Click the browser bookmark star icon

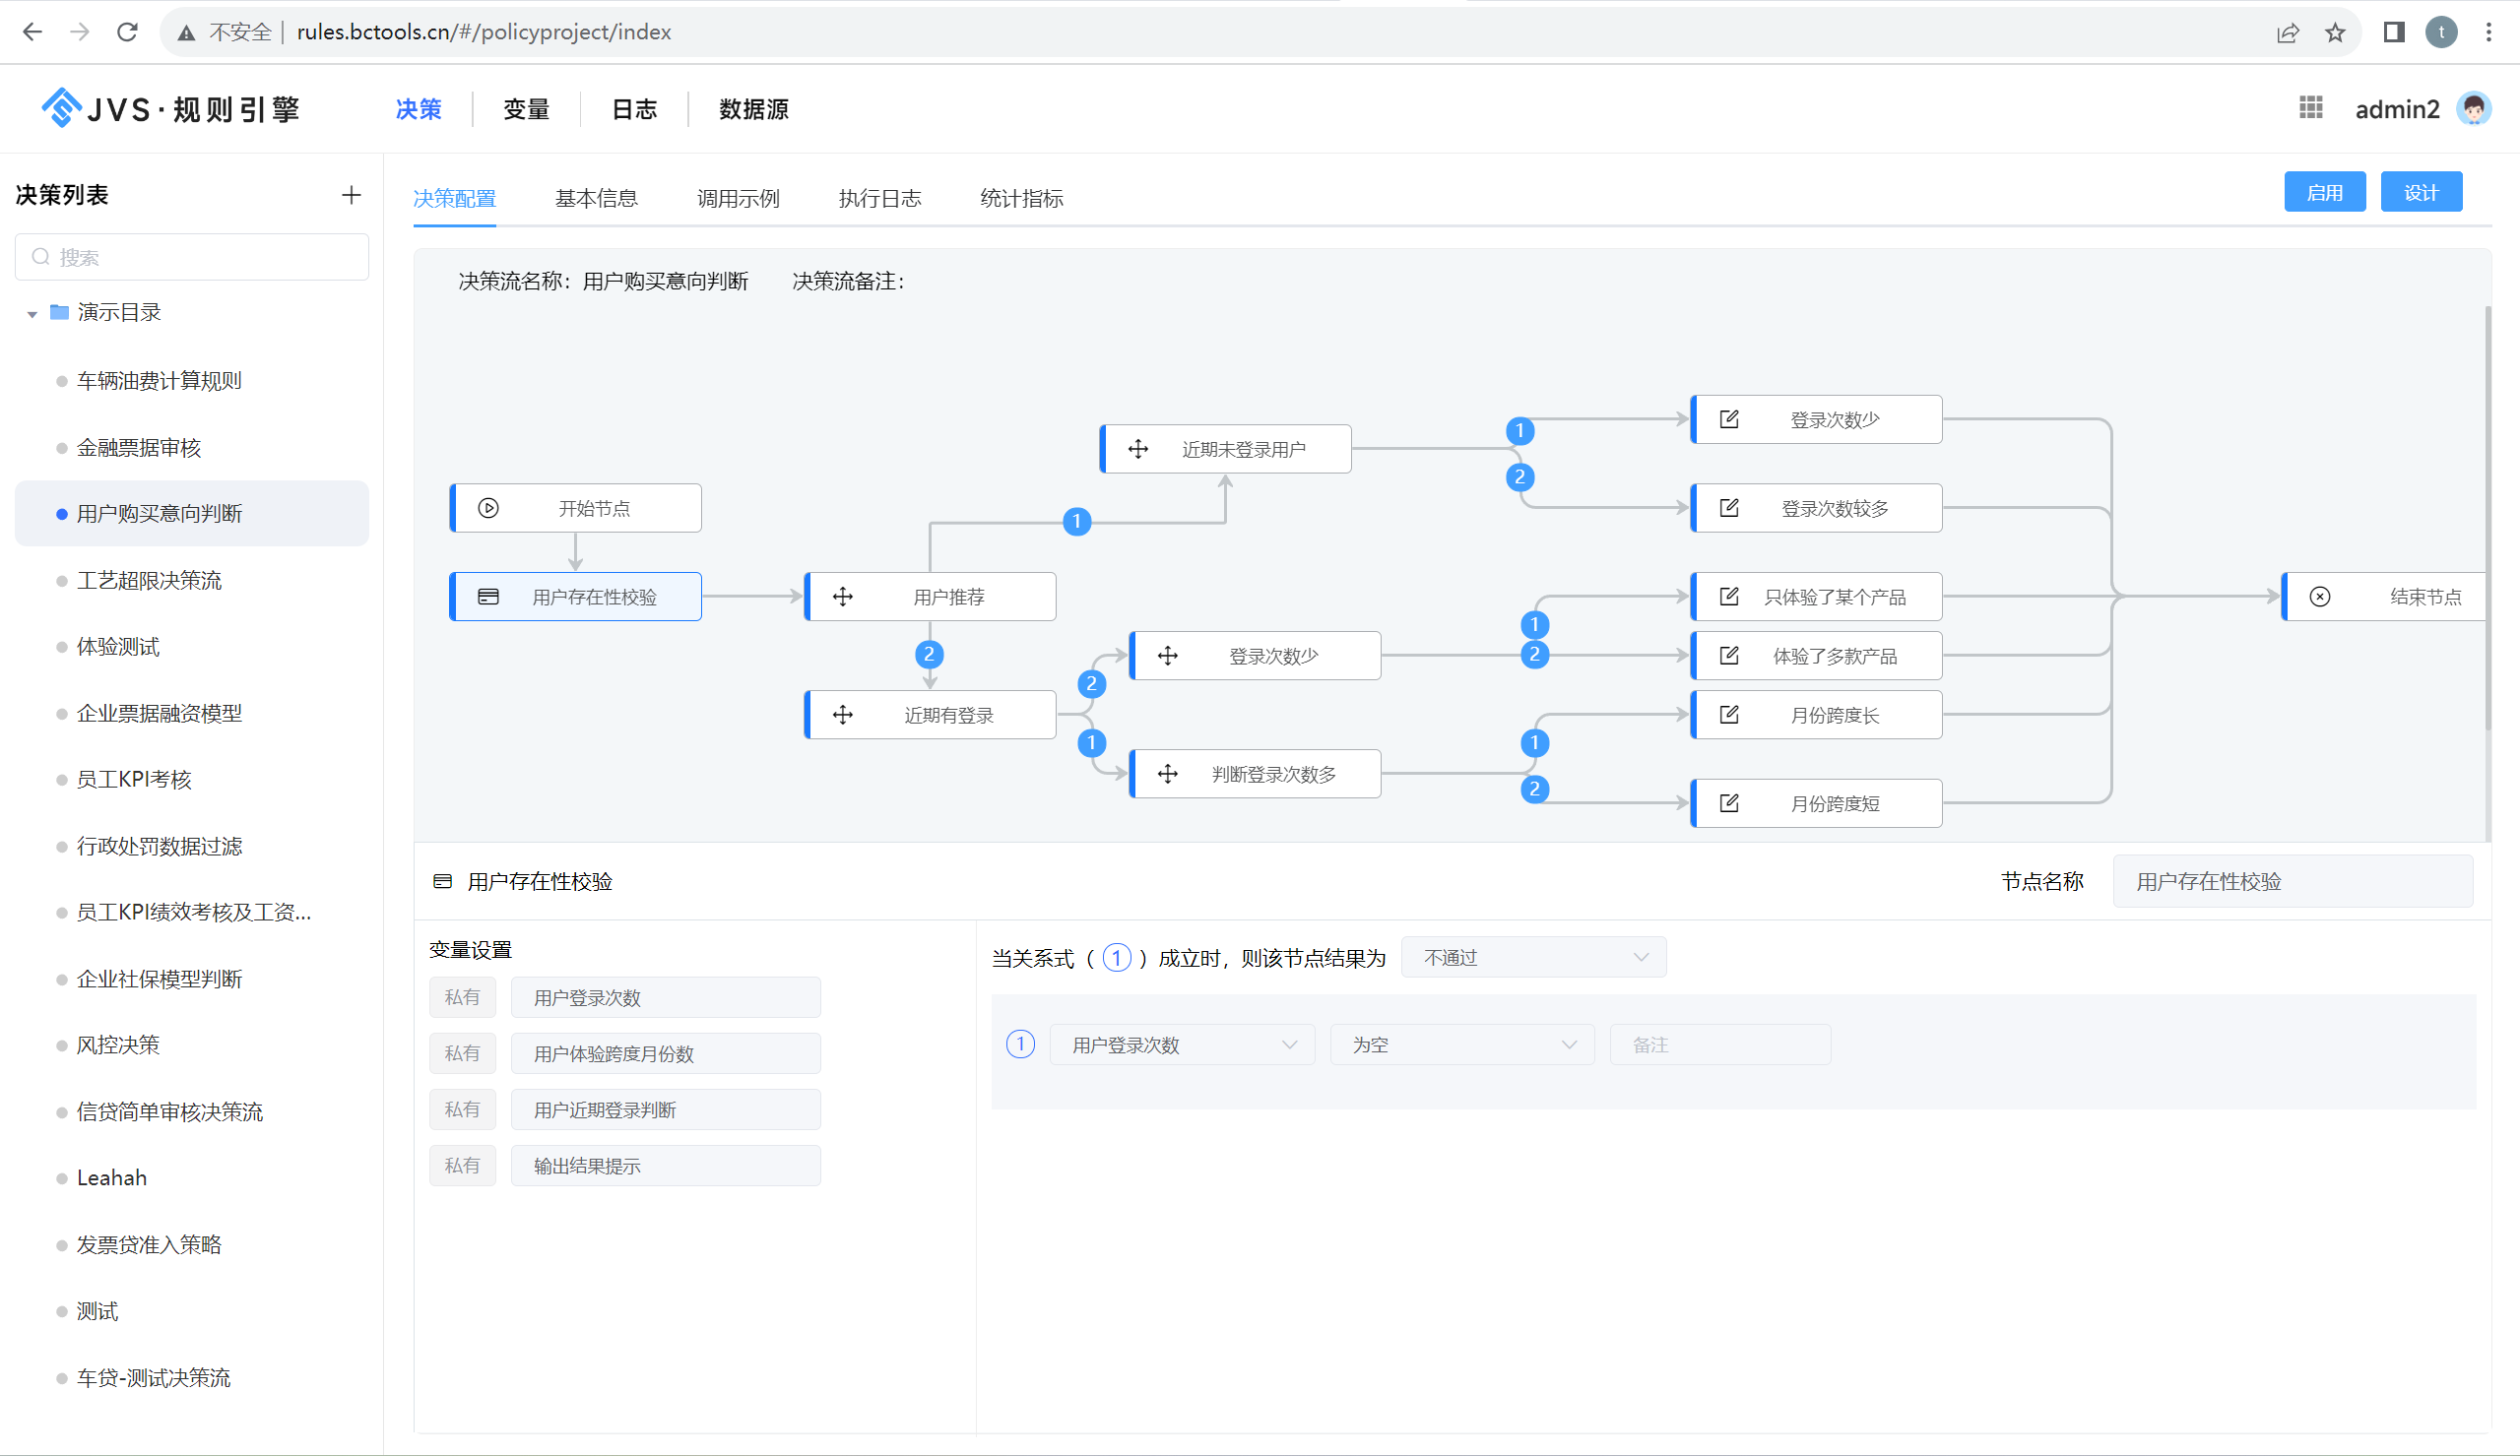[x=2335, y=33]
